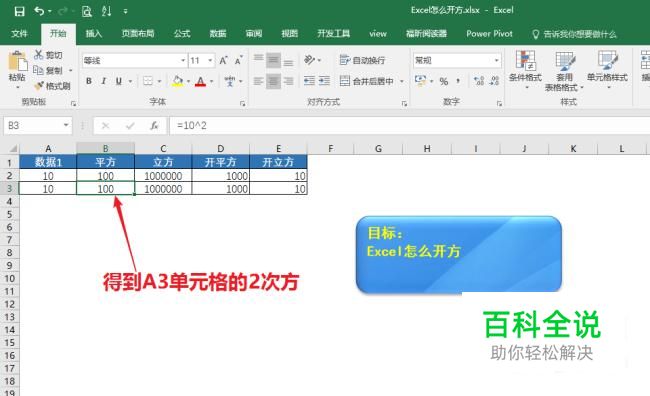This screenshot has width=650, height=396.
Task: Click the Borders icon
Action: pyautogui.click(x=148, y=81)
